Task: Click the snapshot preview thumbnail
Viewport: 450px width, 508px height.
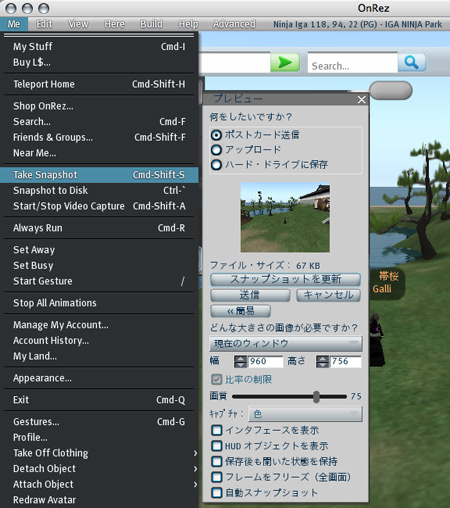Action: [x=285, y=217]
